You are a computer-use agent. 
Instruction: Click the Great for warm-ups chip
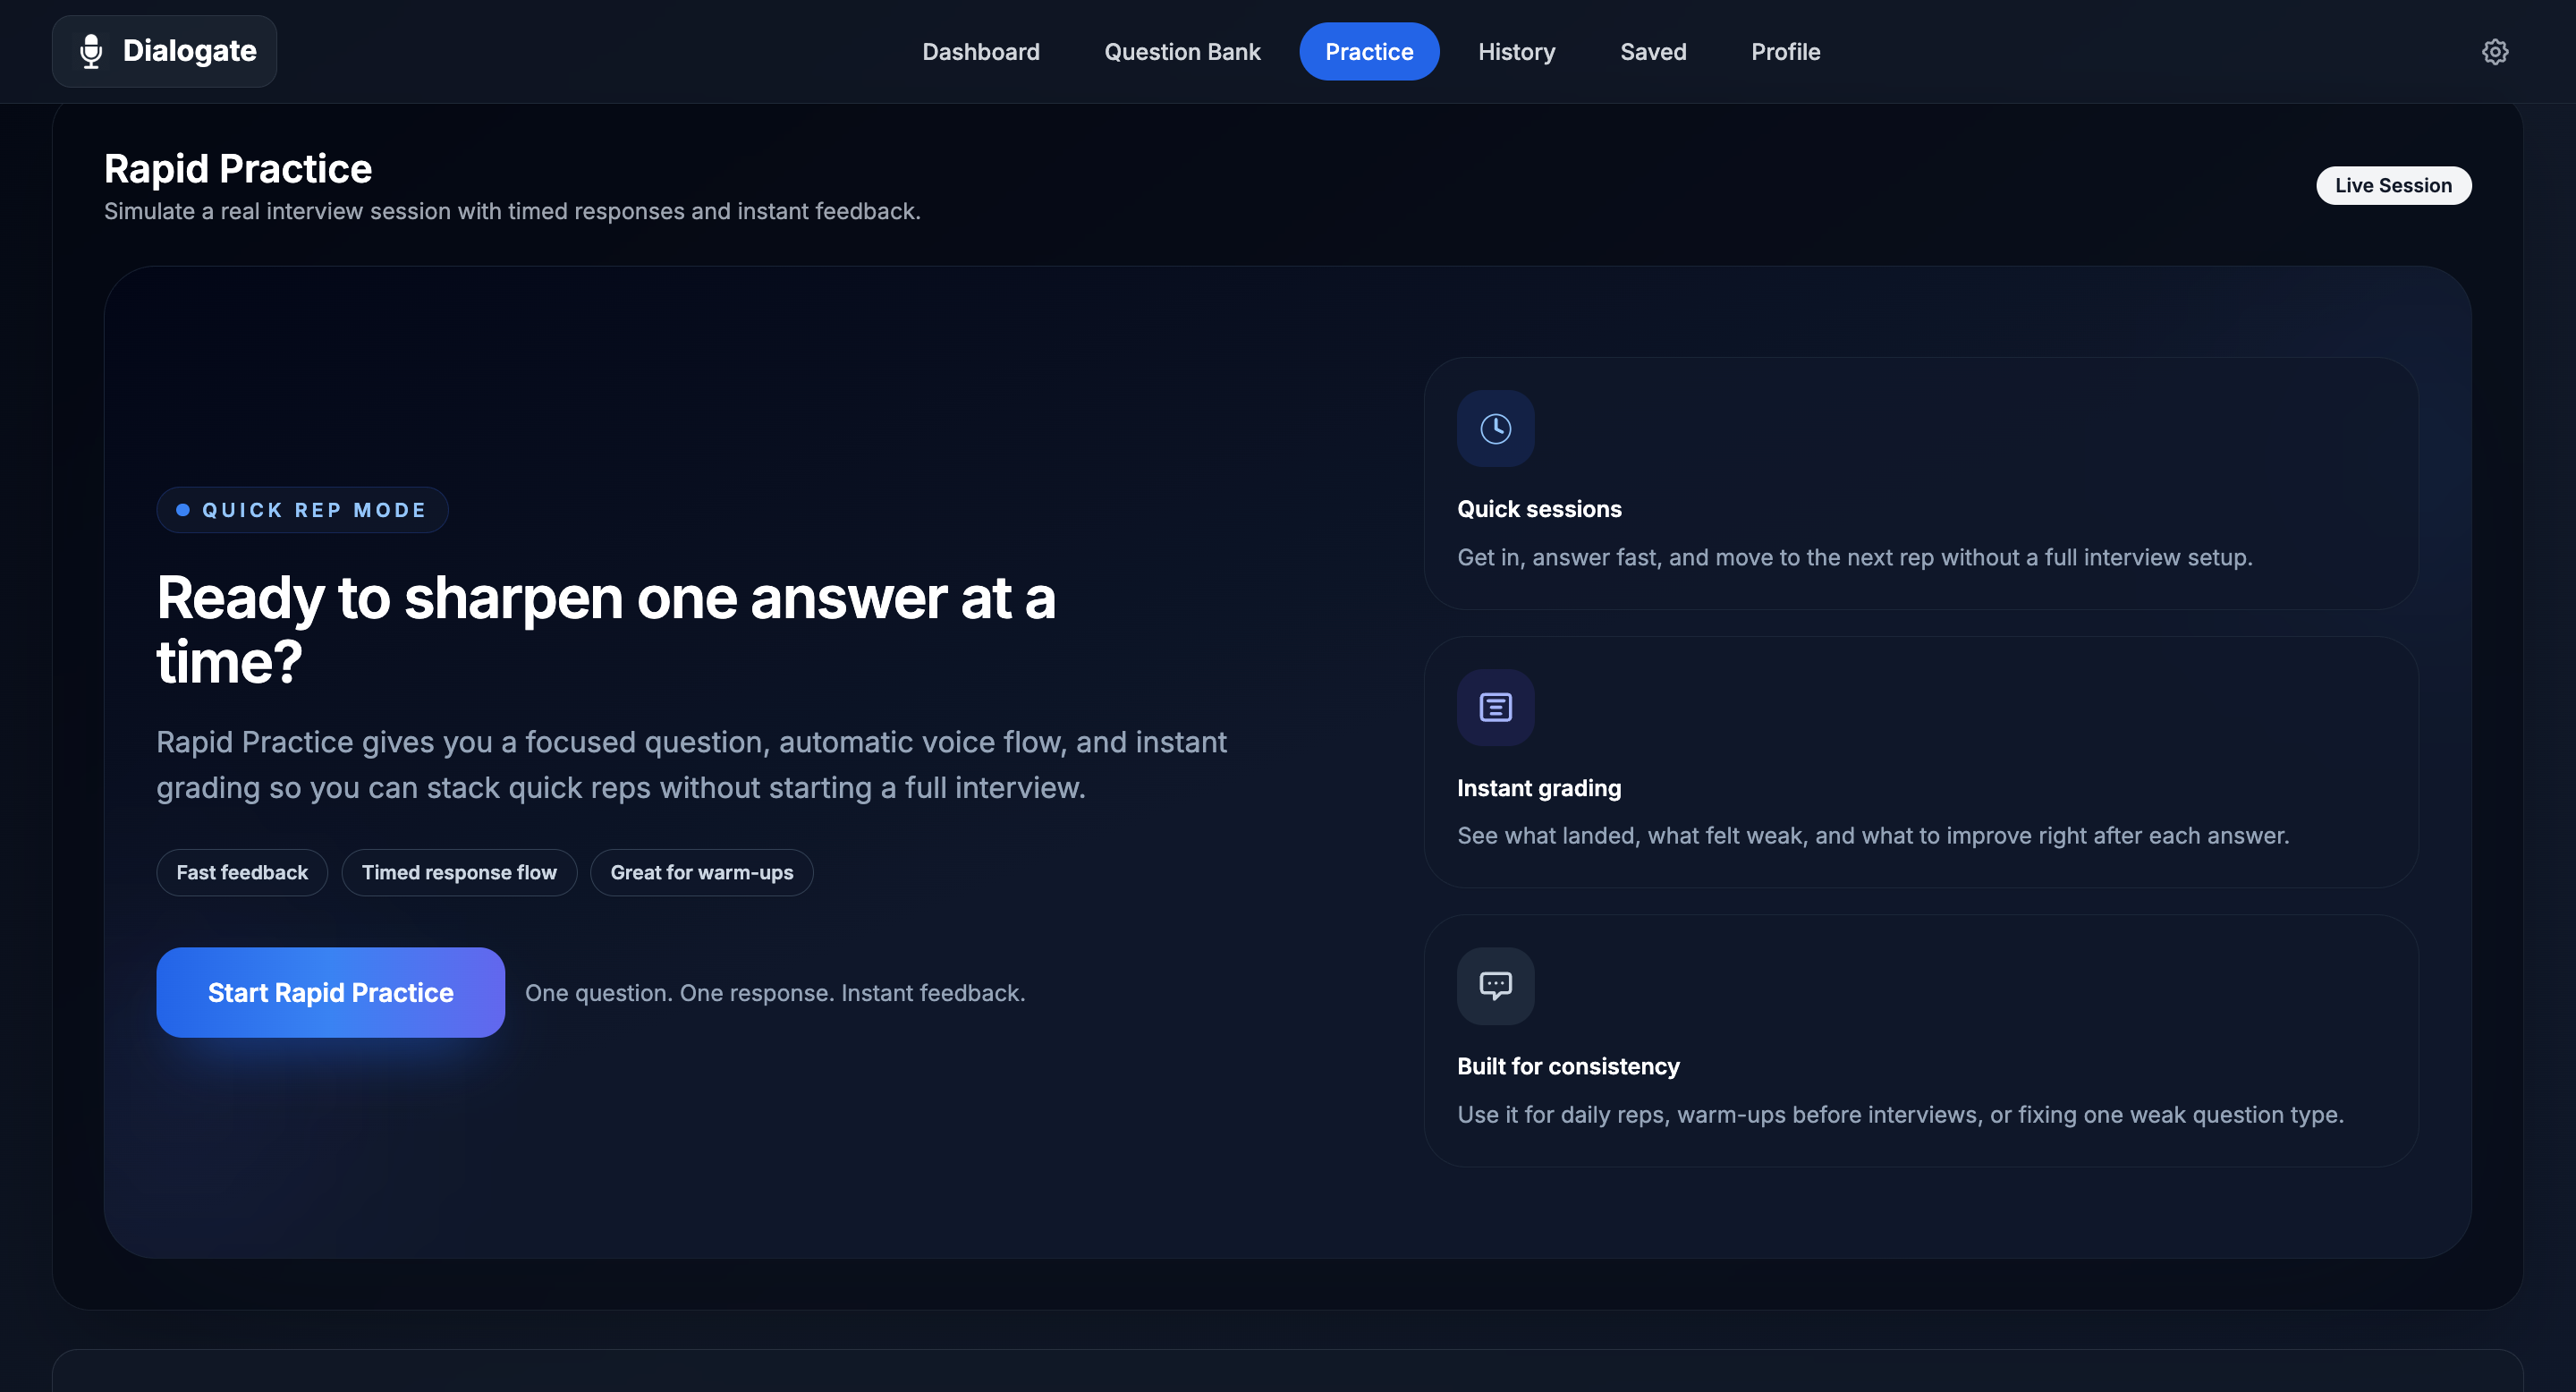701,872
